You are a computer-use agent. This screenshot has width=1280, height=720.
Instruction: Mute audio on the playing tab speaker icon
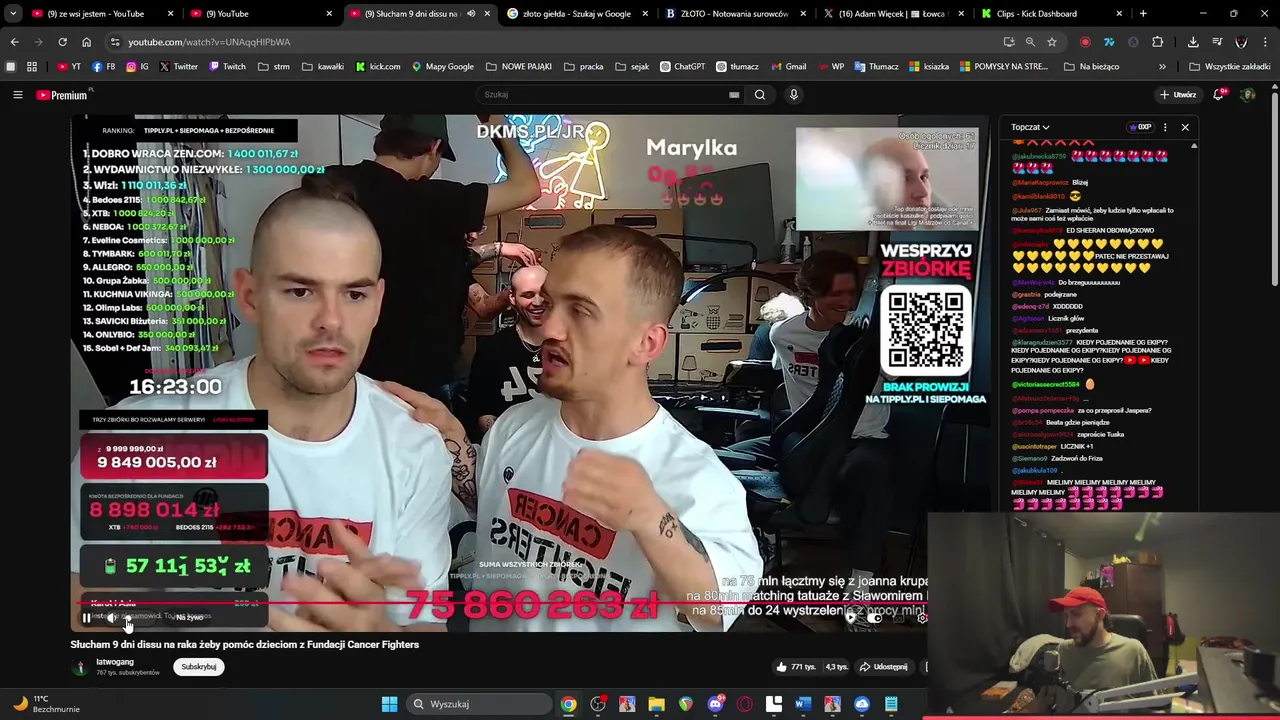click(x=471, y=14)
